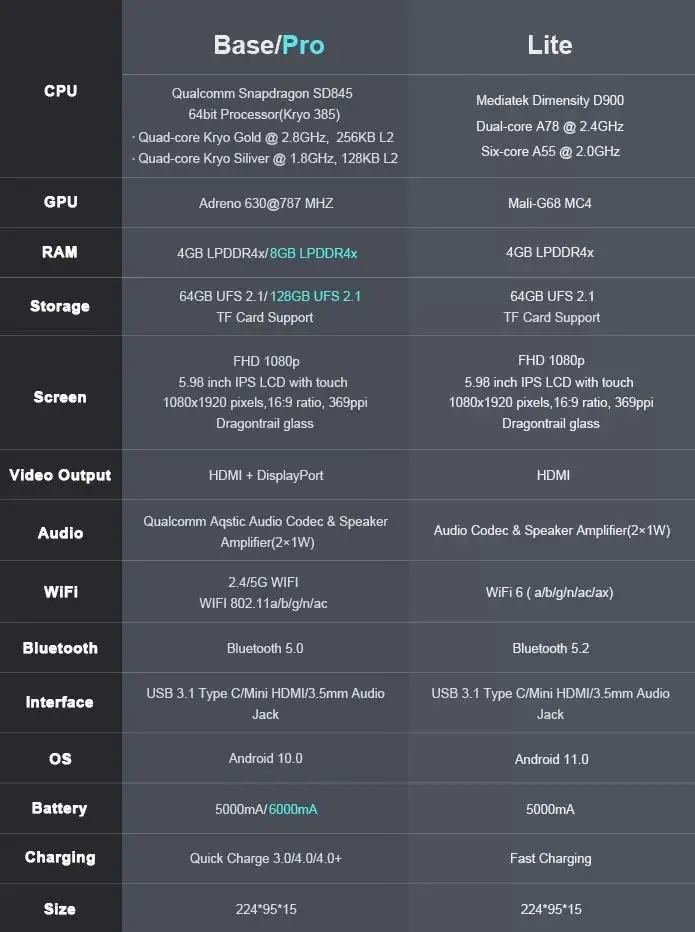Select the Storage row label
This screenshot has width=695, height=932.
(60, 306)
